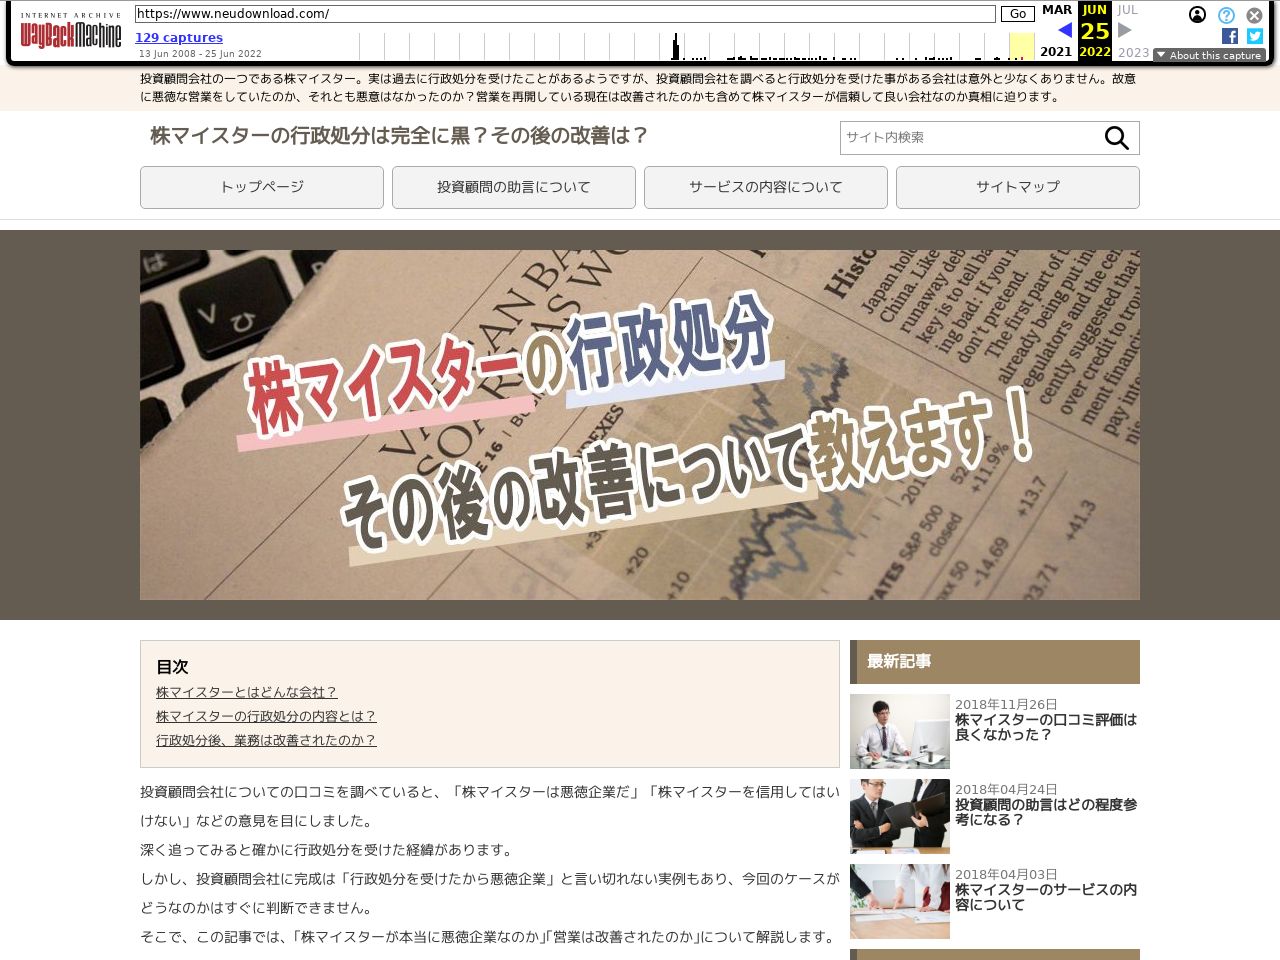This screenshot has height=960, width=1280.
Task: Open the サイトマップ menu item
Action: tap(1018, 187)
